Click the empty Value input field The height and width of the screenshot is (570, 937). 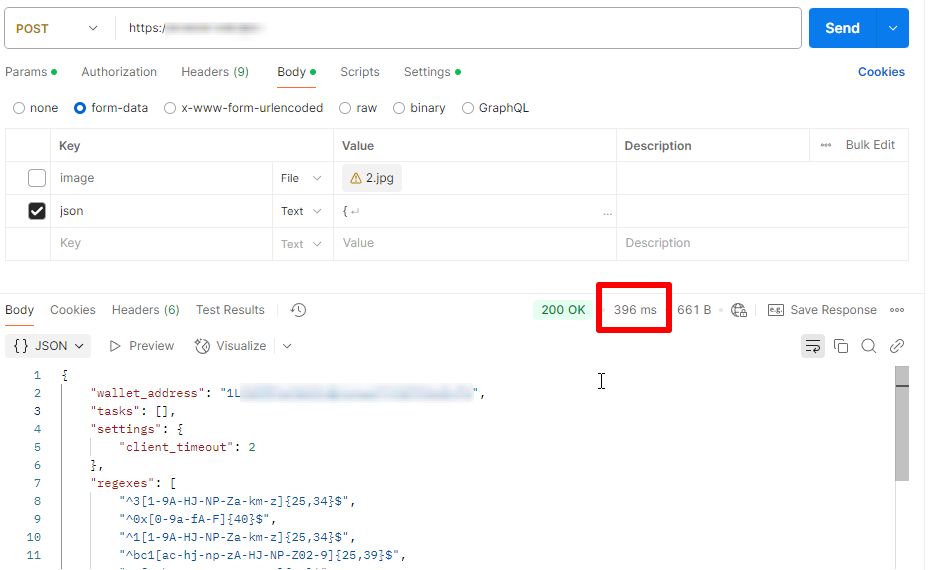[474, 243]
